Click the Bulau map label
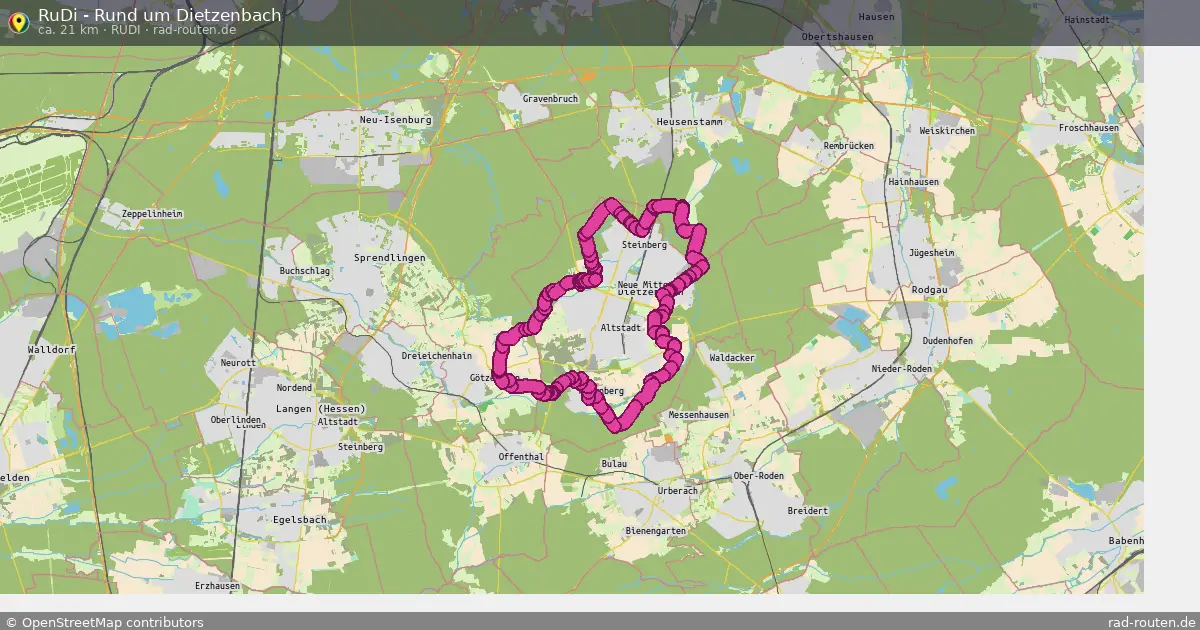Screen dimensions: 1200x630 click(613, 464)
